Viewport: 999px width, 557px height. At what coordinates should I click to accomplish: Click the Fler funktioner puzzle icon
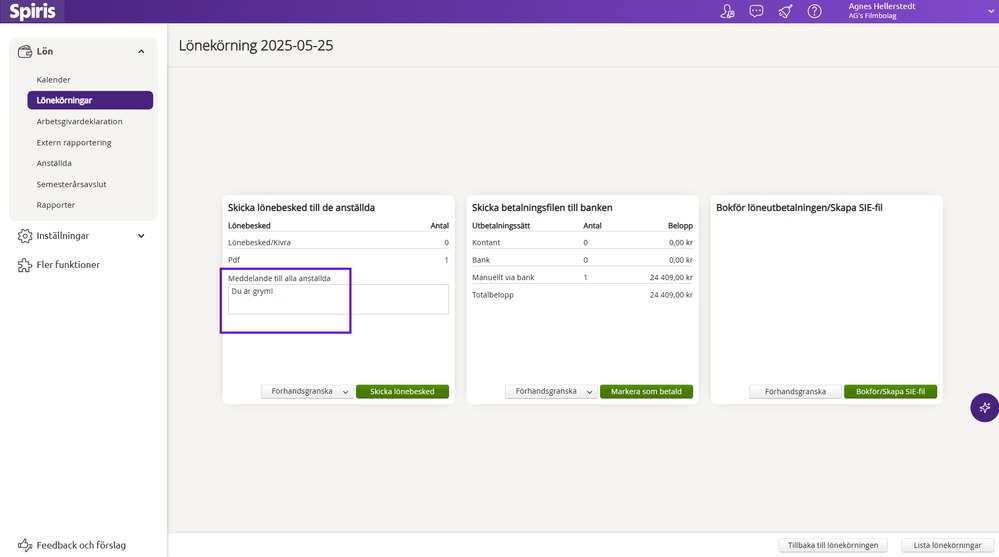coord(25,265)
